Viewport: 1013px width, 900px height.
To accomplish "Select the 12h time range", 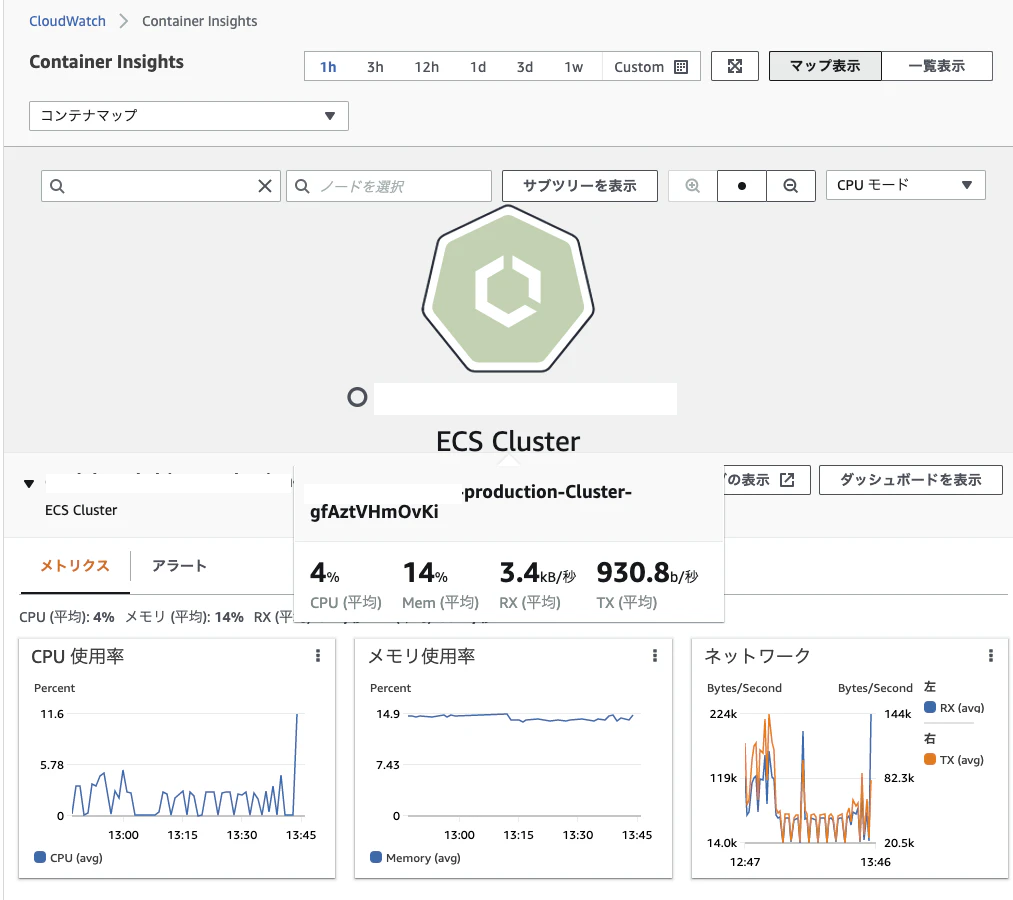I will (426, 67).
